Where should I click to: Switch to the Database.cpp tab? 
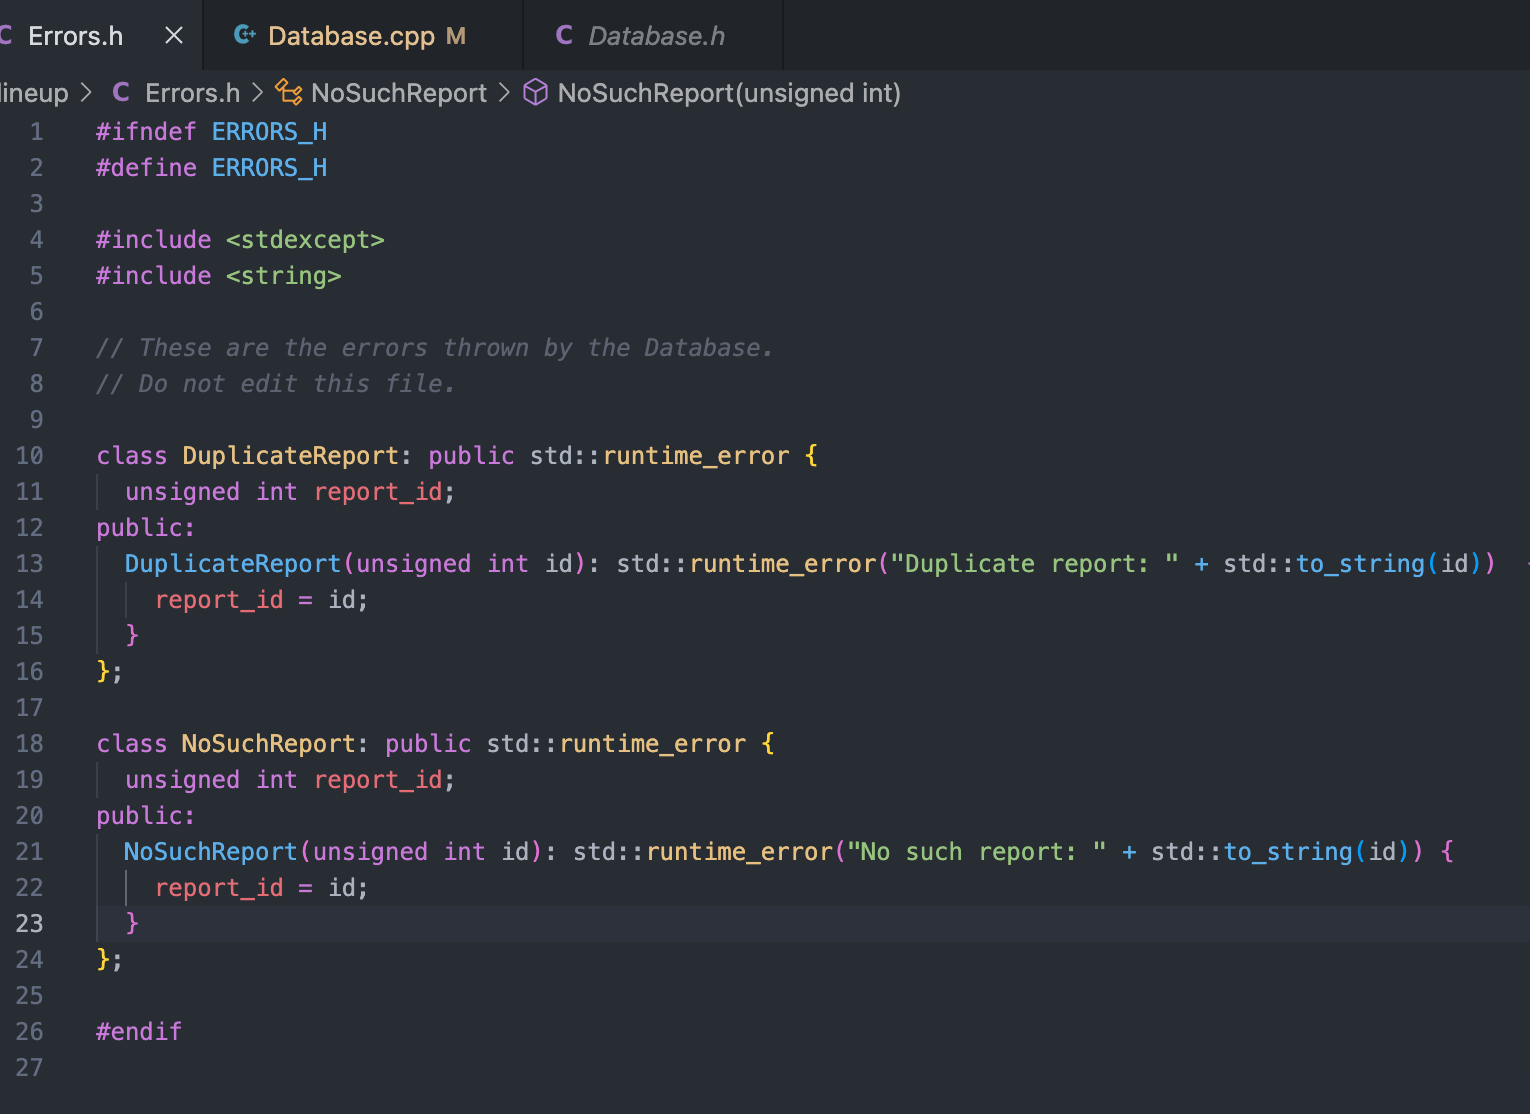[362, 36]
